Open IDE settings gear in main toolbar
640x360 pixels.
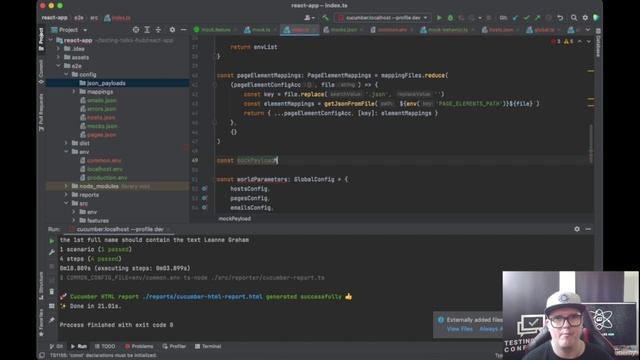585,18
